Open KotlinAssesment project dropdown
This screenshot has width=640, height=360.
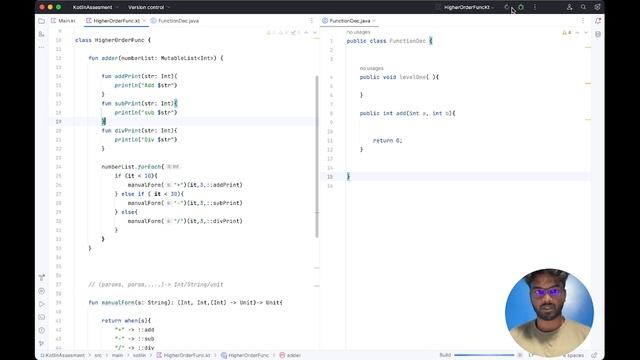[96, 7]
